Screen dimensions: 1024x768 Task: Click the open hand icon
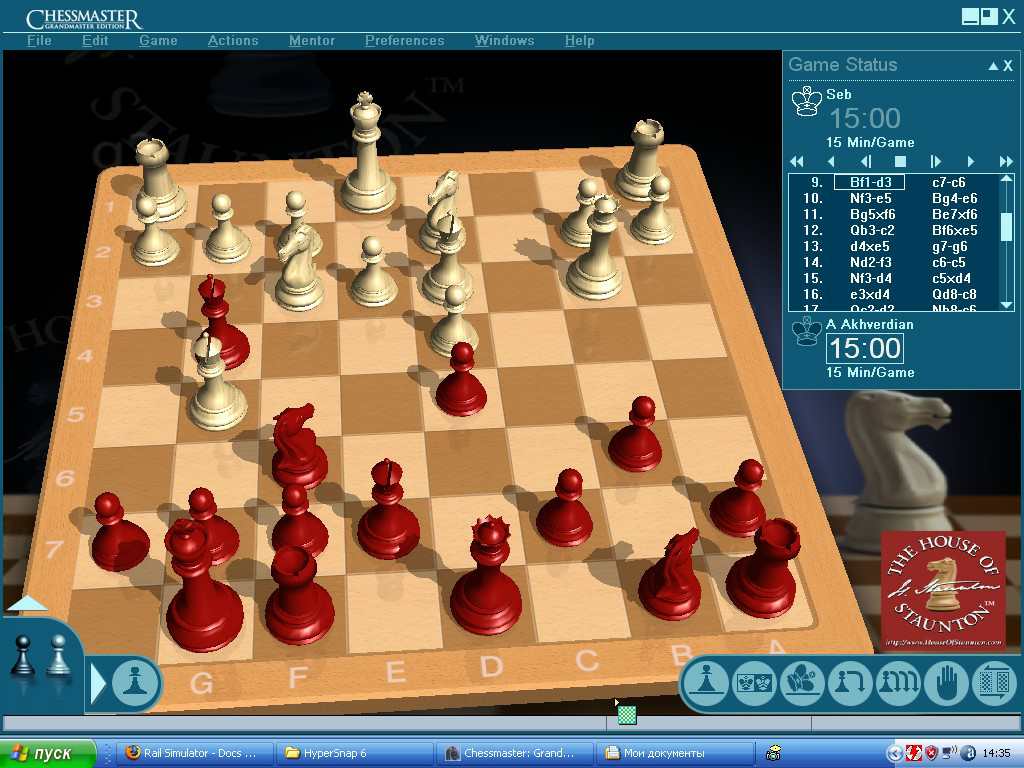click(946, 683)
